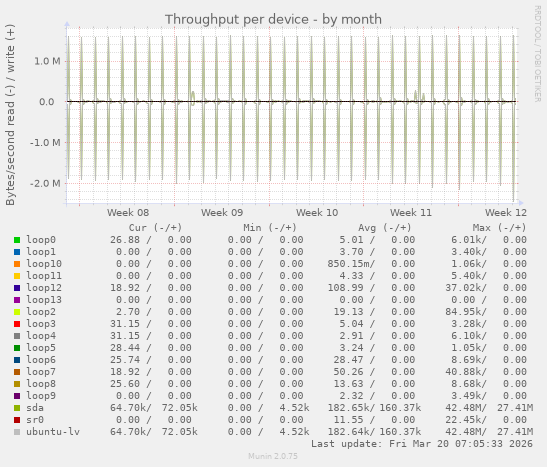
Task: Click ubuntu-lv min write value 4.52k
Action: point(294,432)
